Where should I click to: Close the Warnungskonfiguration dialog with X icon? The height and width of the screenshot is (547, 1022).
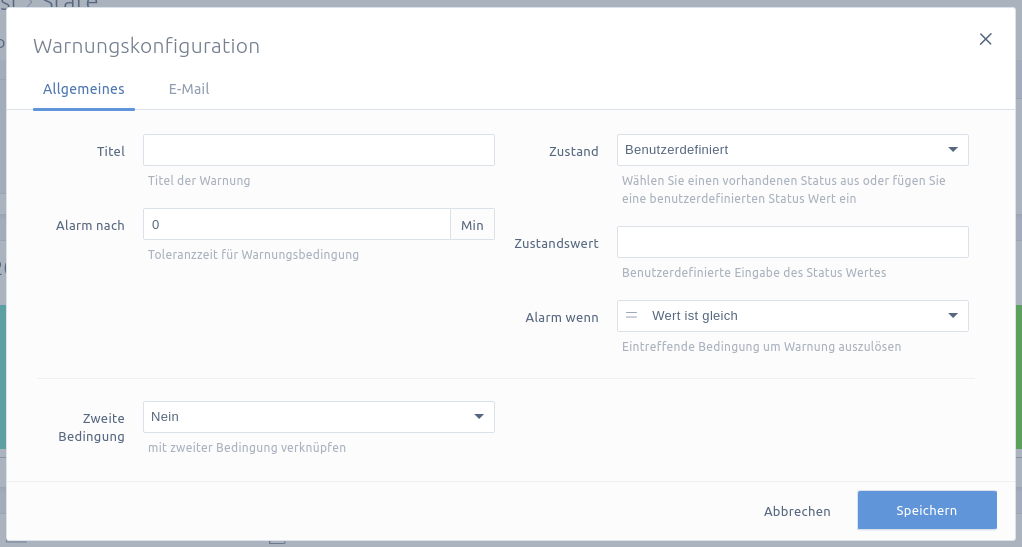coord(986,39)
